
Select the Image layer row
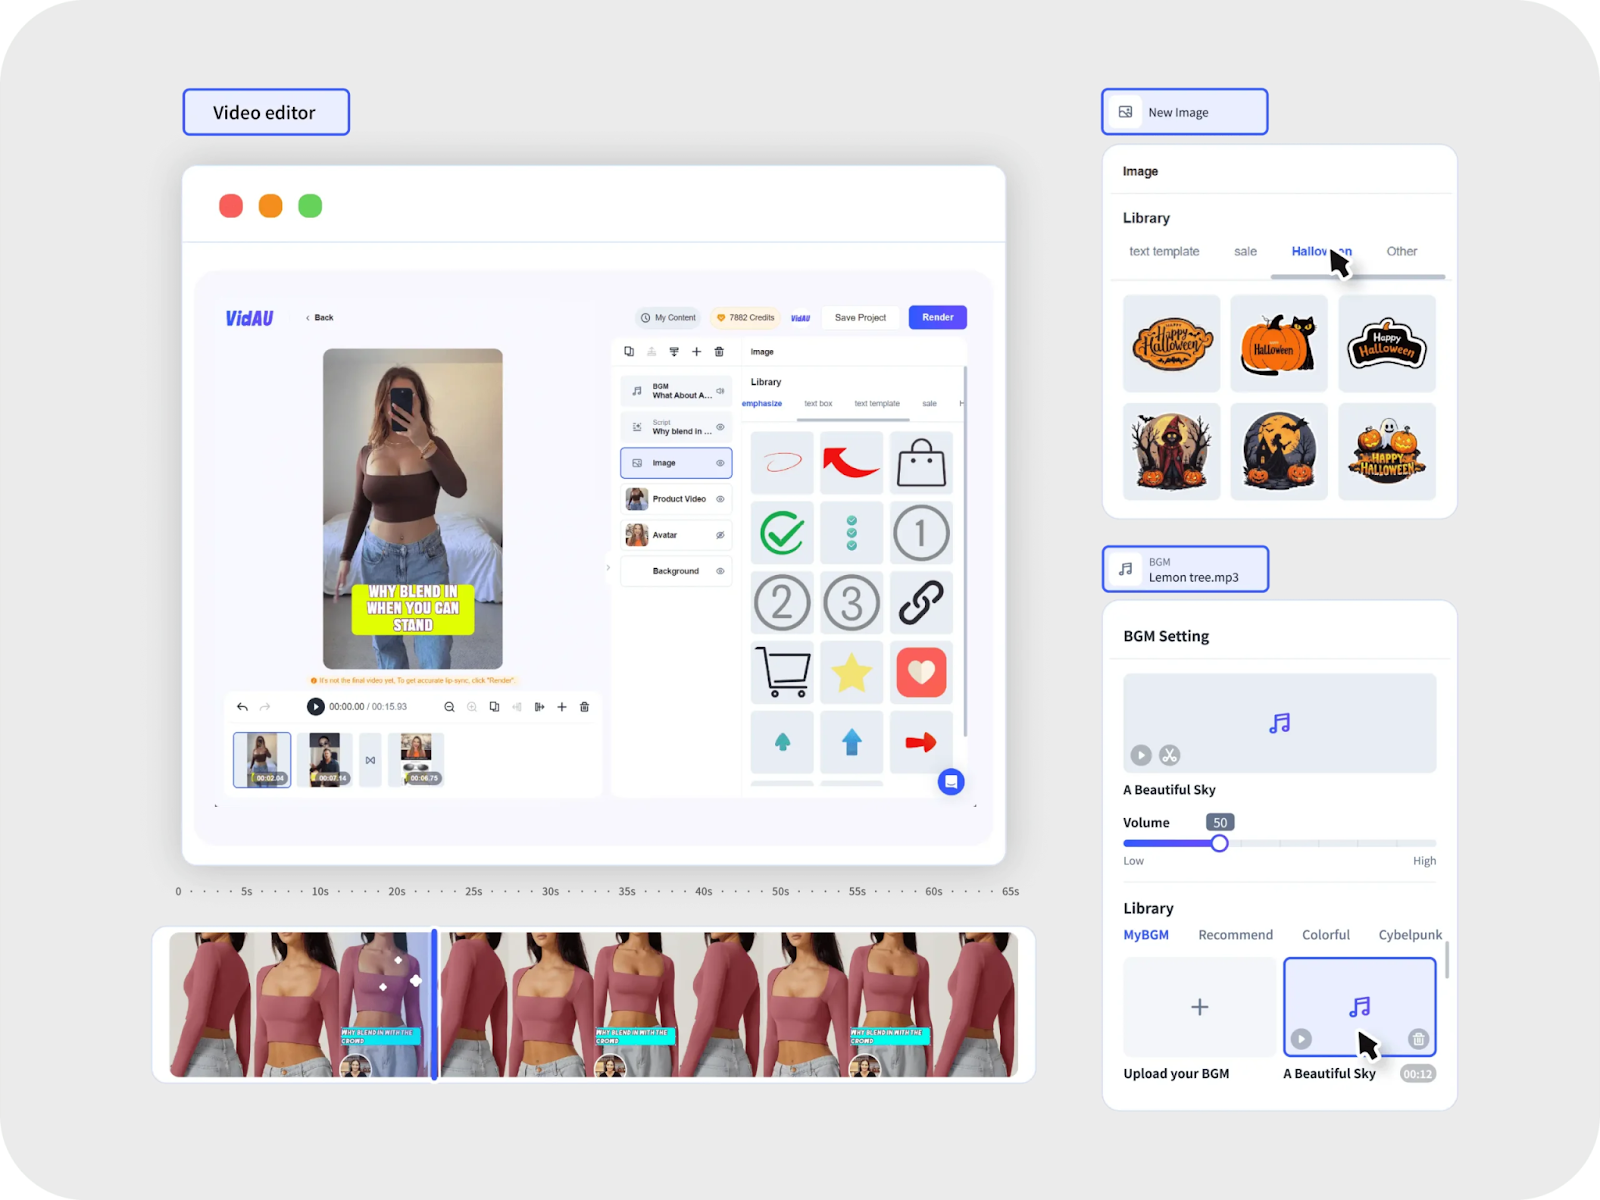click(x=676, y=463)
